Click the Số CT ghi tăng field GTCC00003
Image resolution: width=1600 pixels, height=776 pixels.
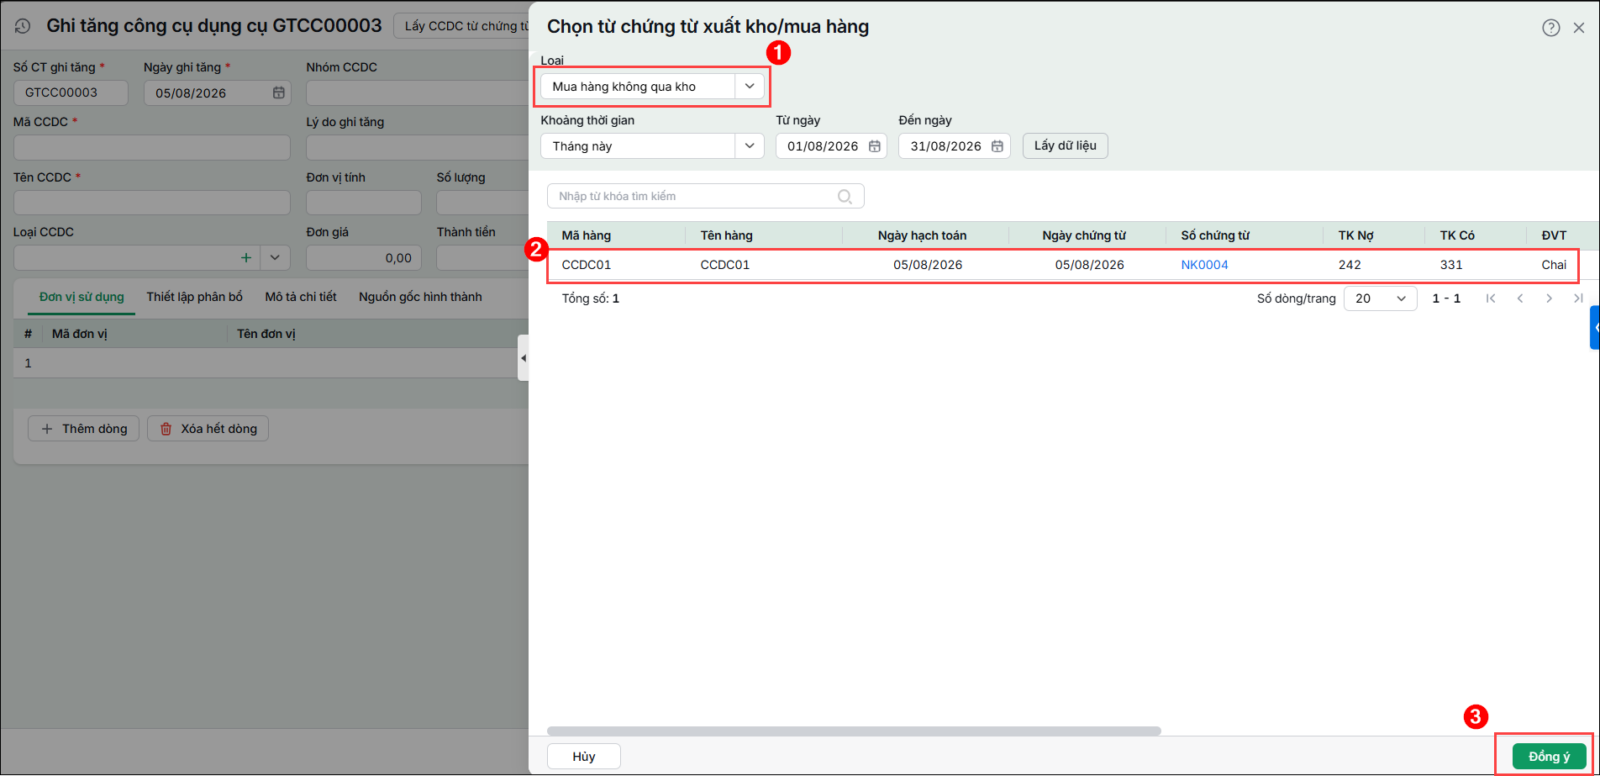[70, 93]
